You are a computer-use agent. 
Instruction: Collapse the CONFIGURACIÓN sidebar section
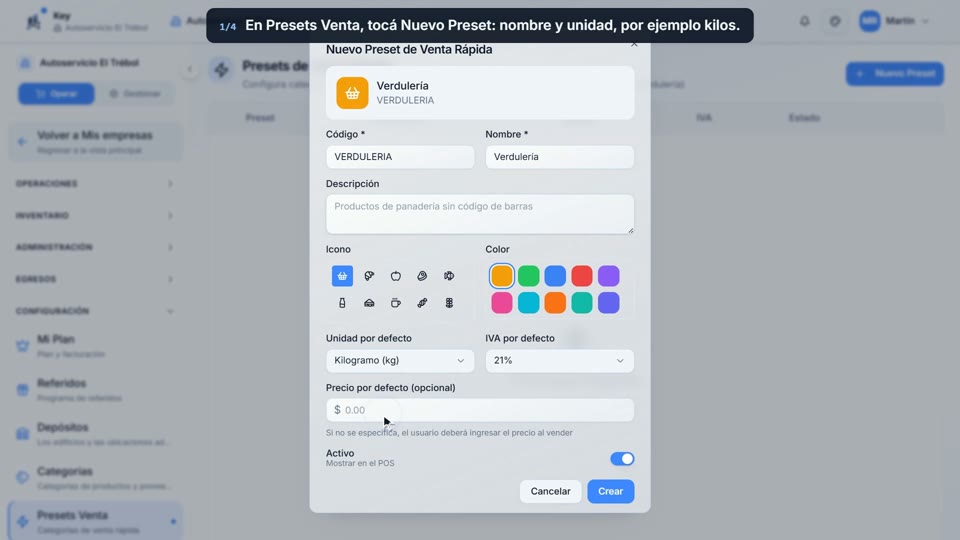(95, 311)
